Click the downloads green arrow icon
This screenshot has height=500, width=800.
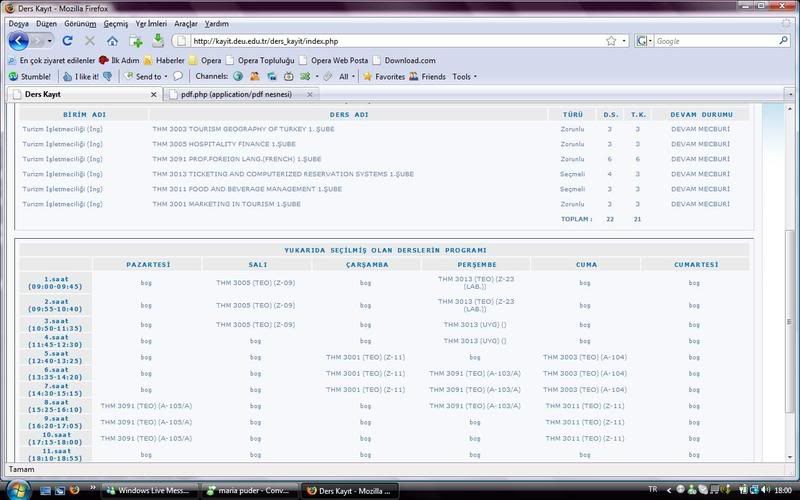click(x=158, y=41)
